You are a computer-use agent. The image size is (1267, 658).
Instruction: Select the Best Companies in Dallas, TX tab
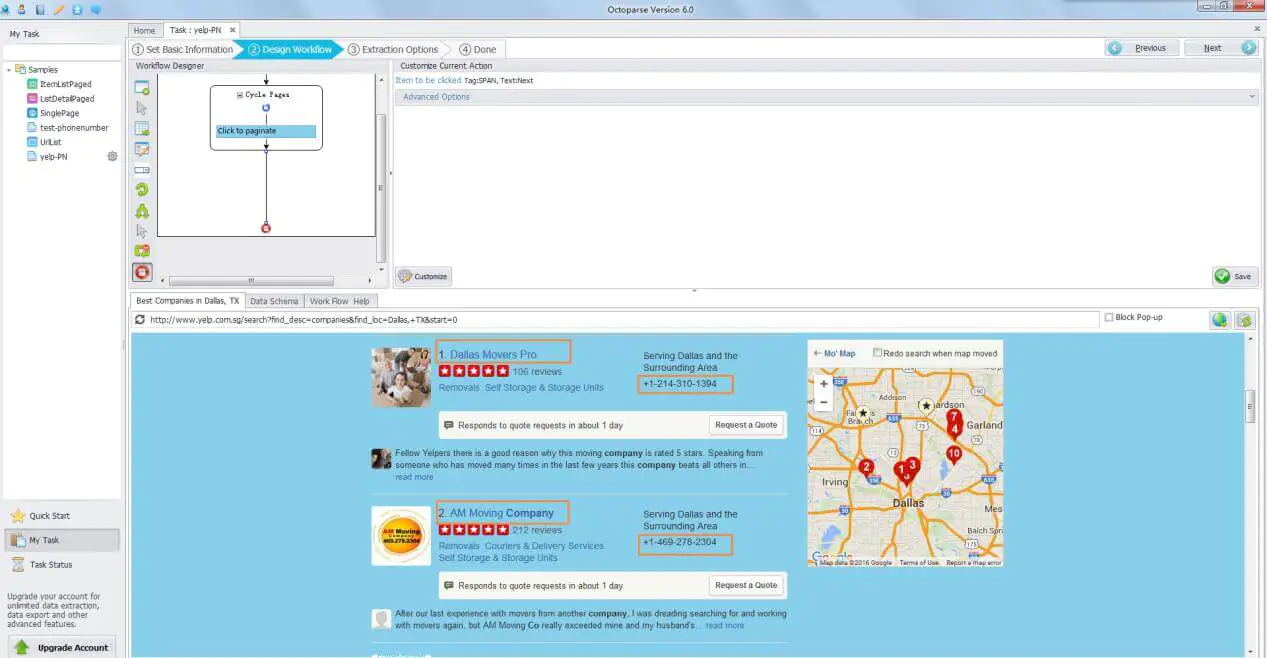(x=188, y=301)
